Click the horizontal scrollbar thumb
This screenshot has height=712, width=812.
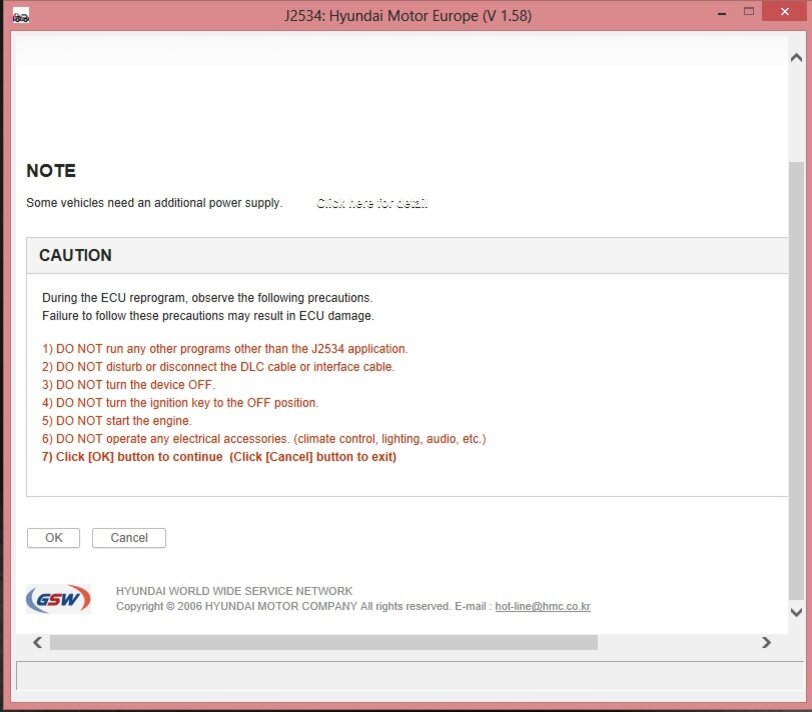click(324, 642)
